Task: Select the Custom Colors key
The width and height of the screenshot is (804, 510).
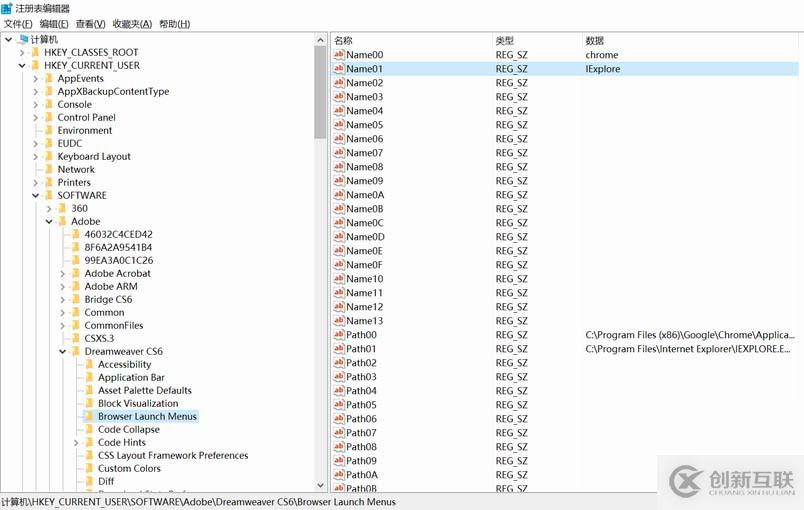Action: [x=129, y=468]
